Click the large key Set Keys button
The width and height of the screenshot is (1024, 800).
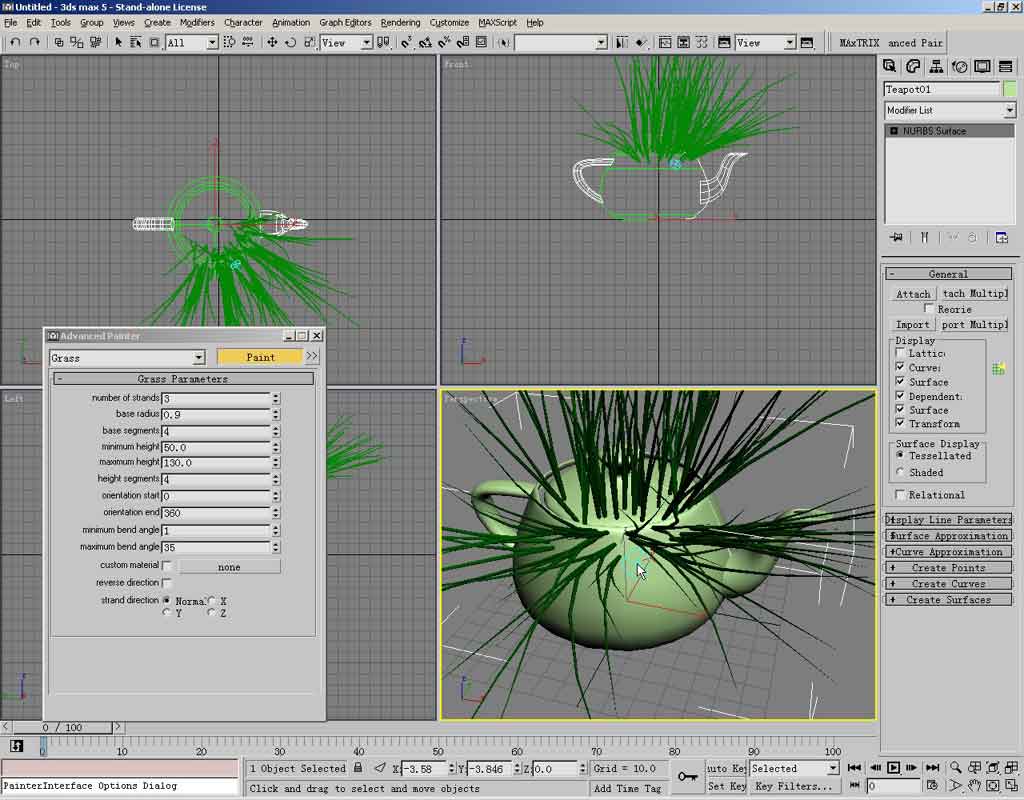(686, 776)
